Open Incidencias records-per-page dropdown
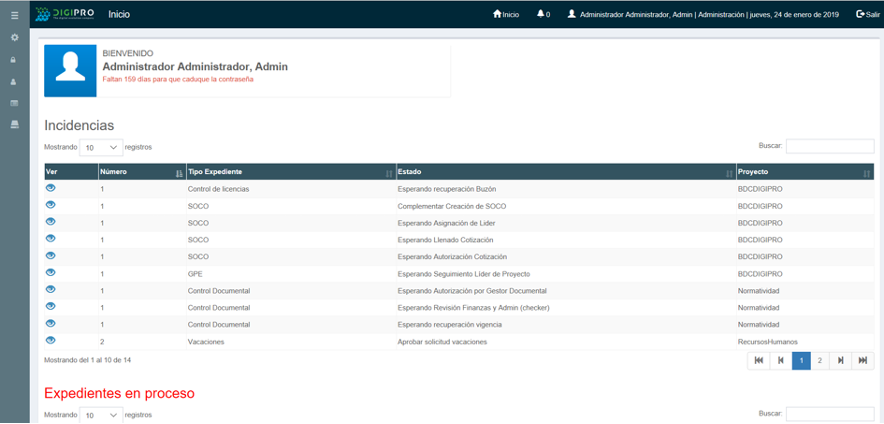Image resolution: width=884 pixels, height=424 pixels. click(x=101, y=147)
